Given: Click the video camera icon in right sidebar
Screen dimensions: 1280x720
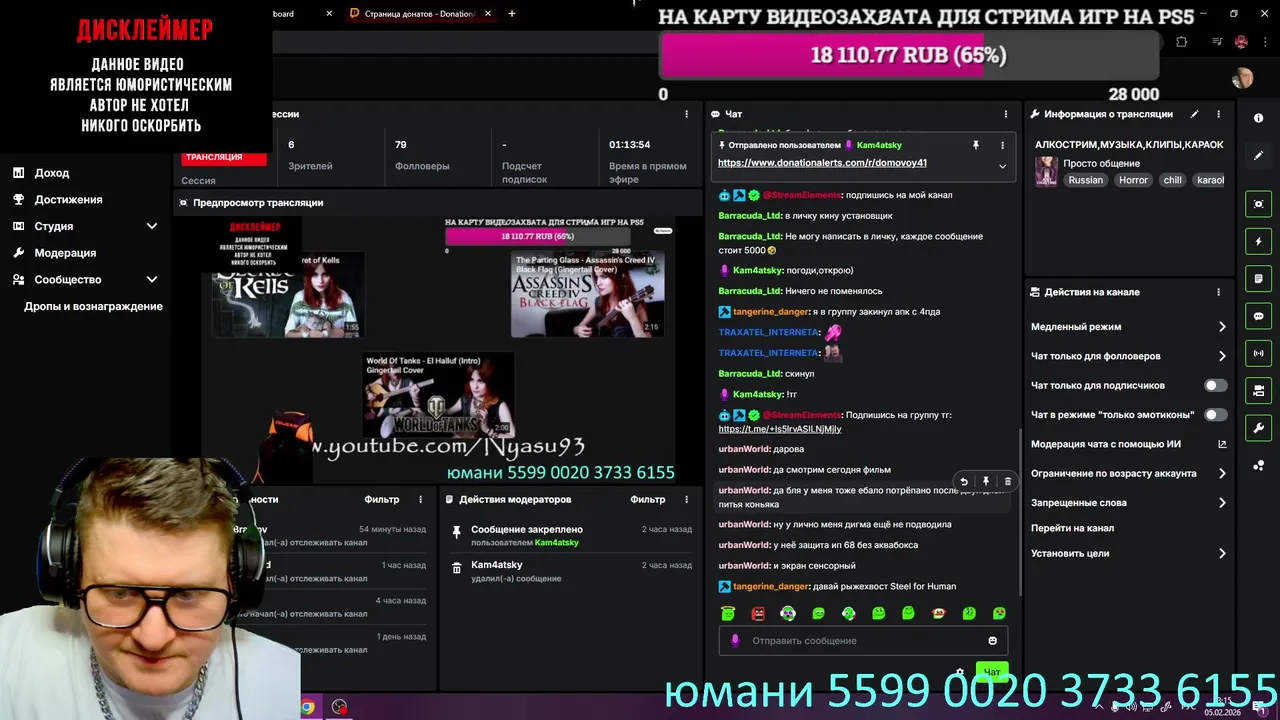Looking at the screenshot, I should (x=1258, y=390).
